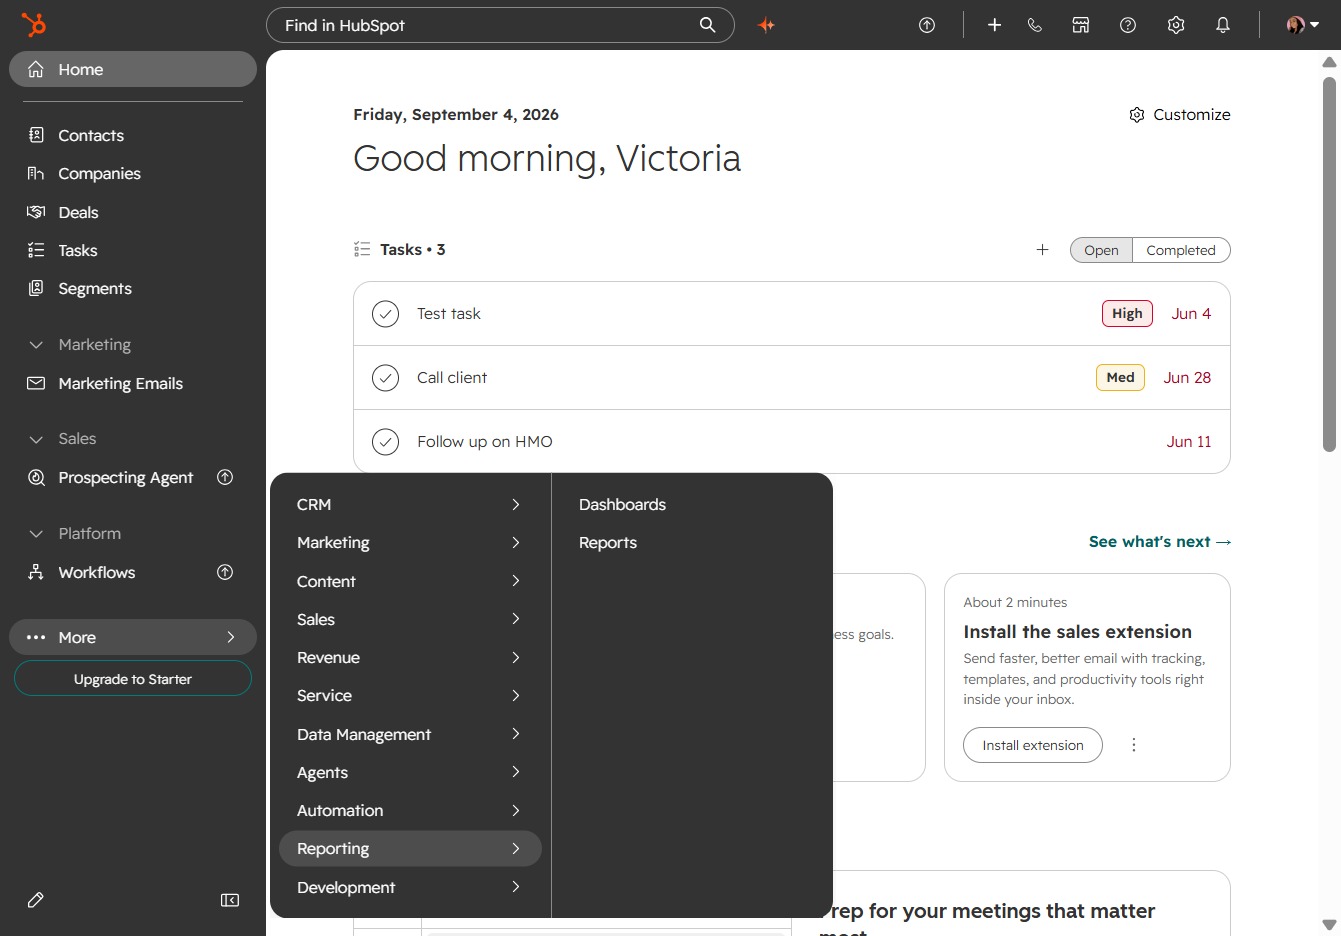Click the Companies icon in sidebar
The image size is (1341, 936).
[x=36, y=173]
